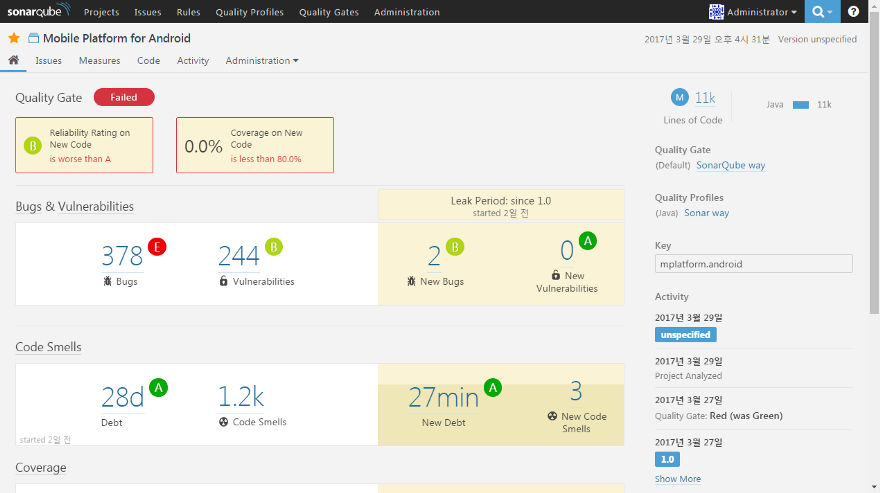
Task: Open the 378 bugs count link
Action: point(122,256)
